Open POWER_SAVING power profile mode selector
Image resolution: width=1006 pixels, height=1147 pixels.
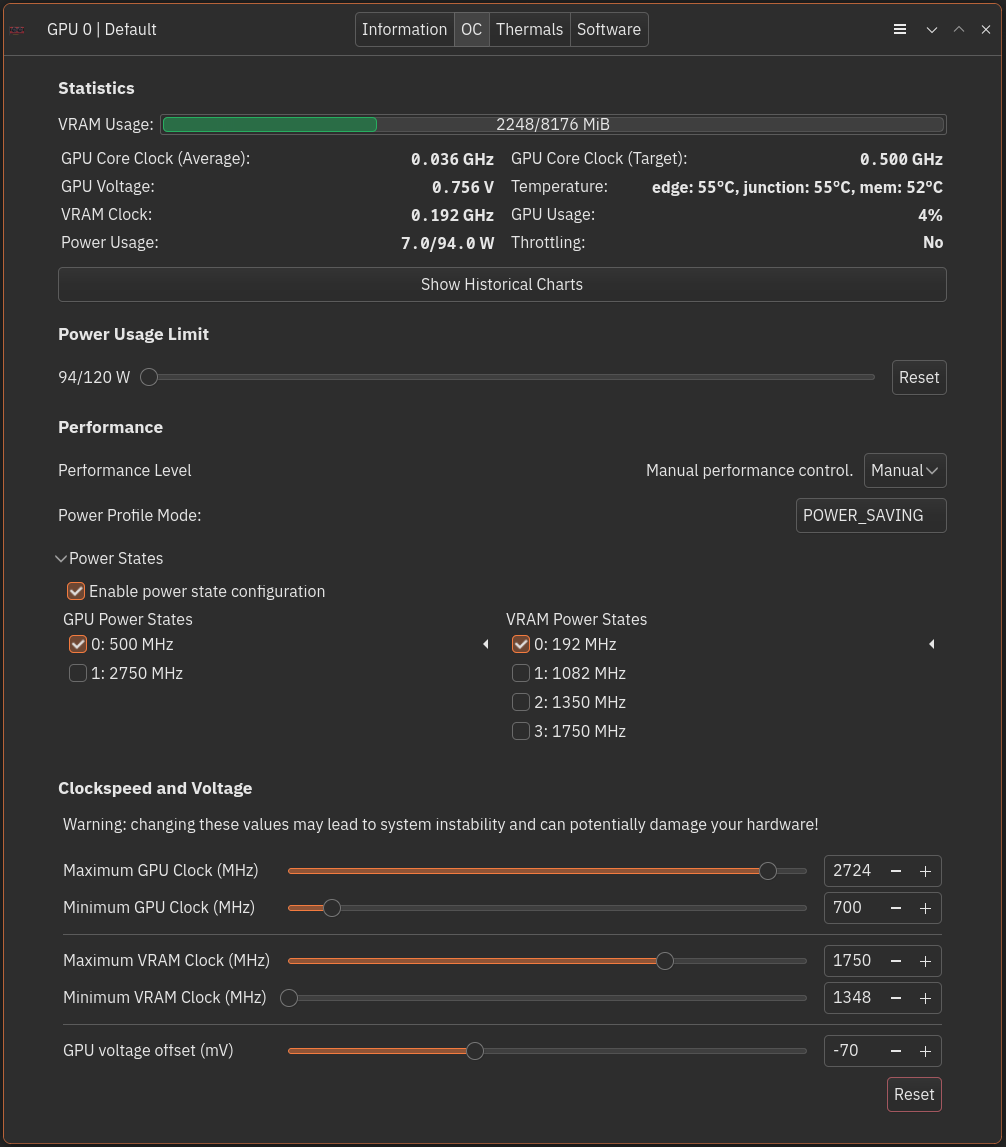[x=870, y=516]
